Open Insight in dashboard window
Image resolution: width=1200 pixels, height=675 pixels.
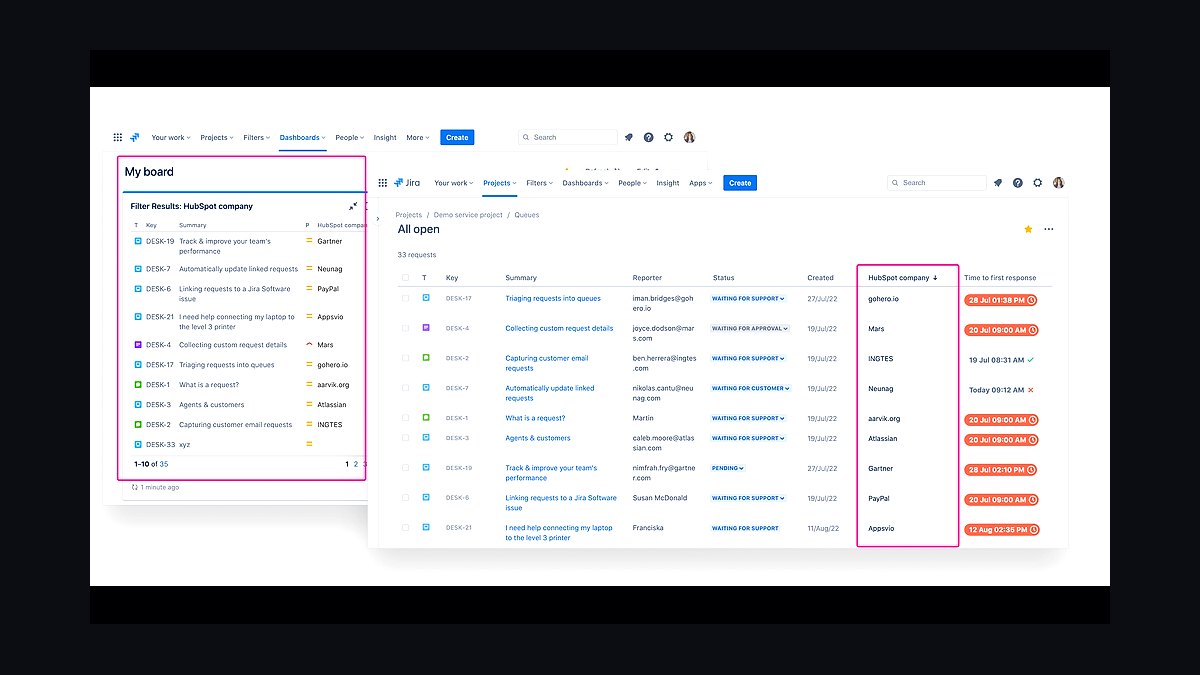[x=385, y=137]
